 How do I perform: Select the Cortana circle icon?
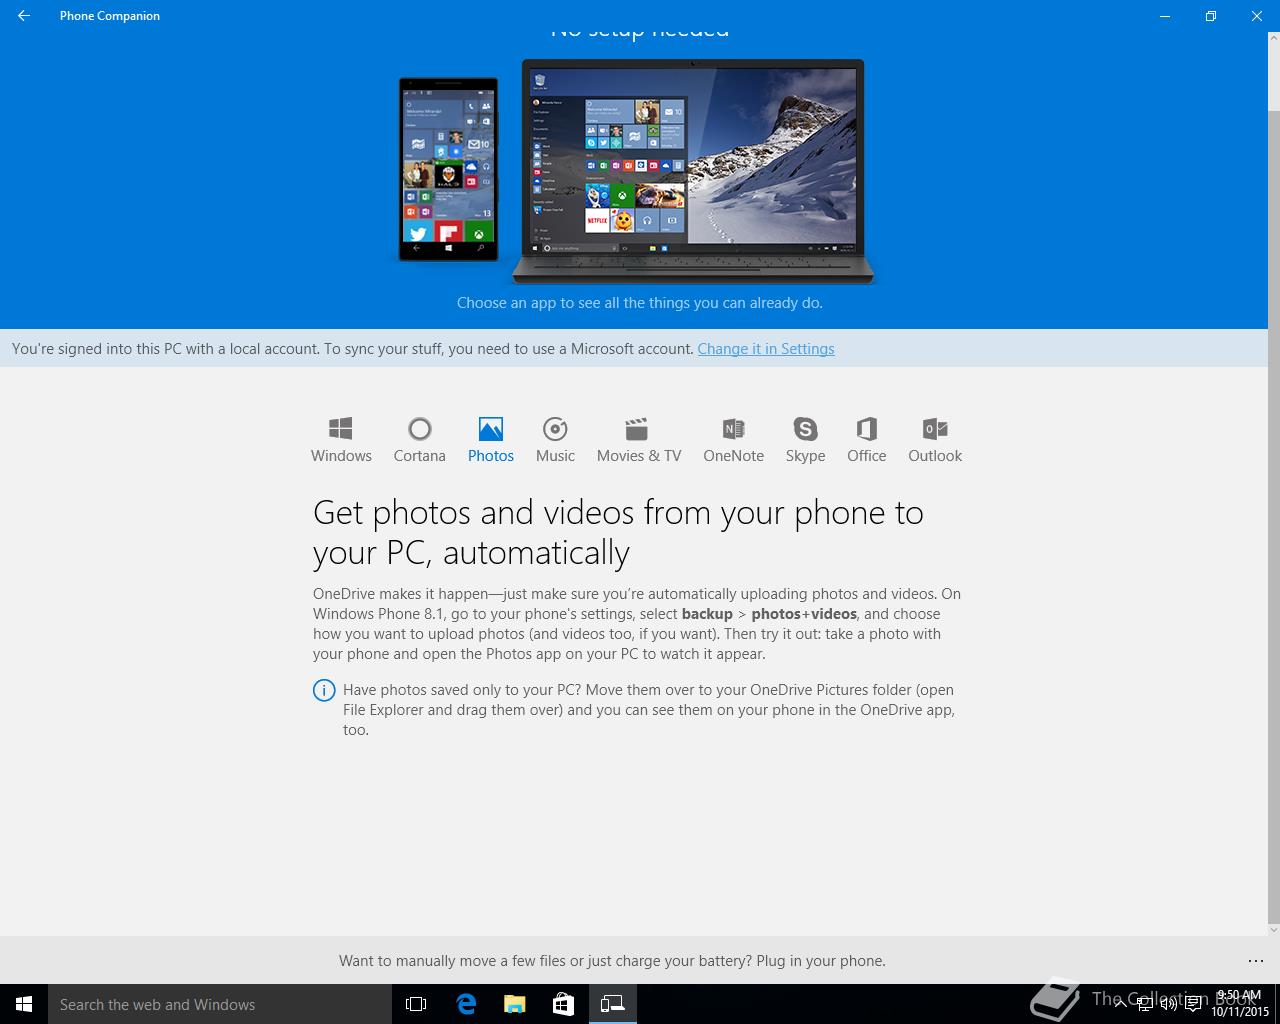pyautogui.click(x=419, y=429)
